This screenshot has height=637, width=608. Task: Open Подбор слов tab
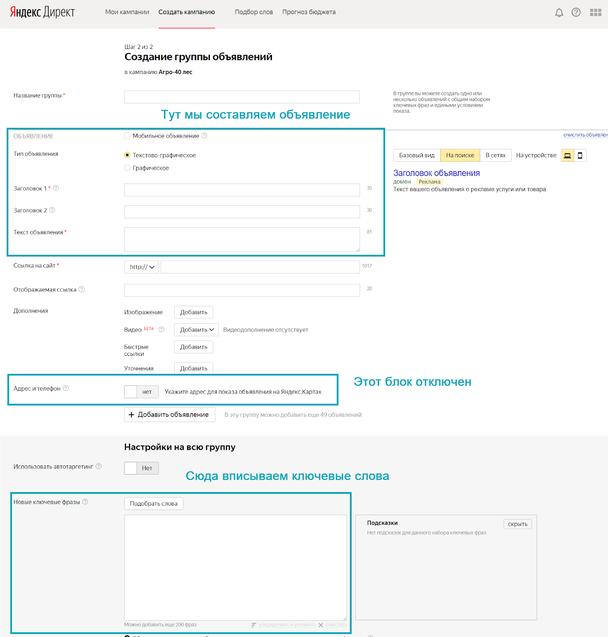[253, 12]
